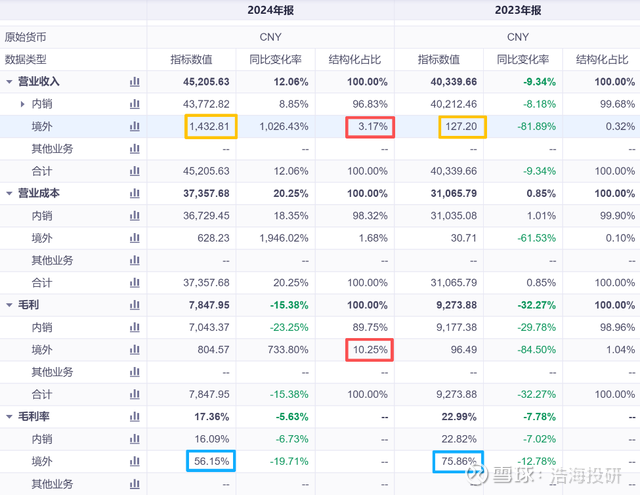Show chart for 境外 under 毛利
This screenshot has width=640, height=495.
point(134,349)
